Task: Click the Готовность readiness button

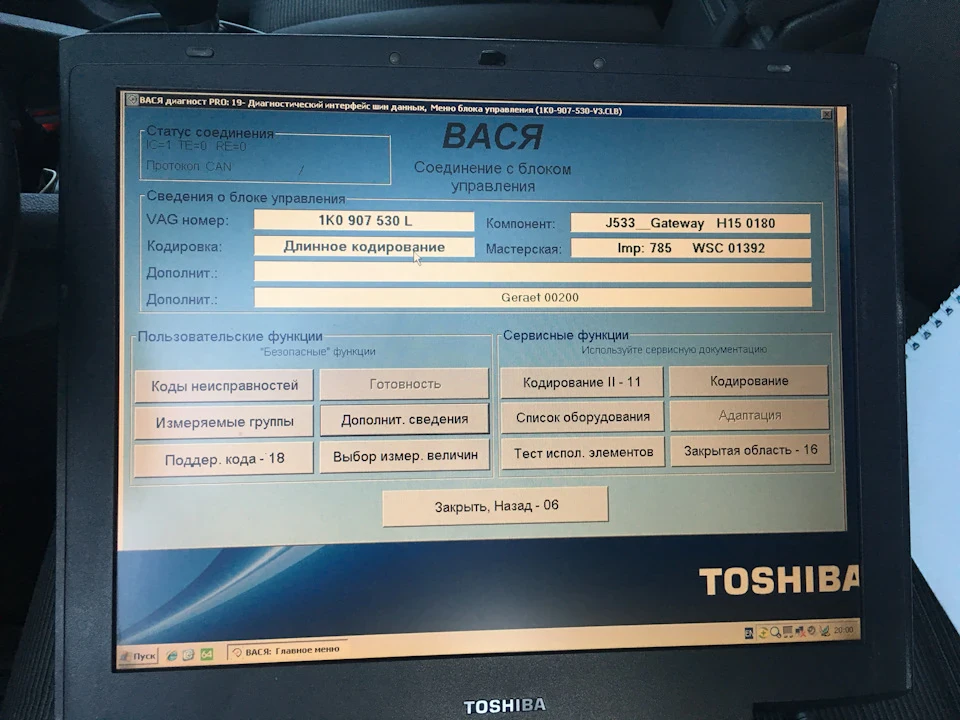Action: pyautogui.click(x=405, y=384)
